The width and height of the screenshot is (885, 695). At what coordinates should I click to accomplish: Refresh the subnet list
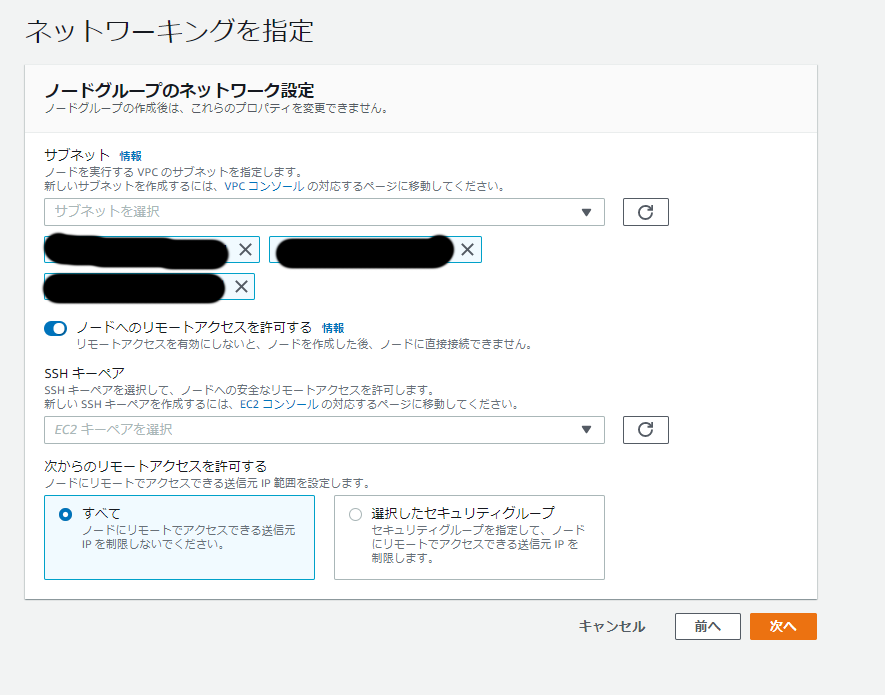coord(645,212)
